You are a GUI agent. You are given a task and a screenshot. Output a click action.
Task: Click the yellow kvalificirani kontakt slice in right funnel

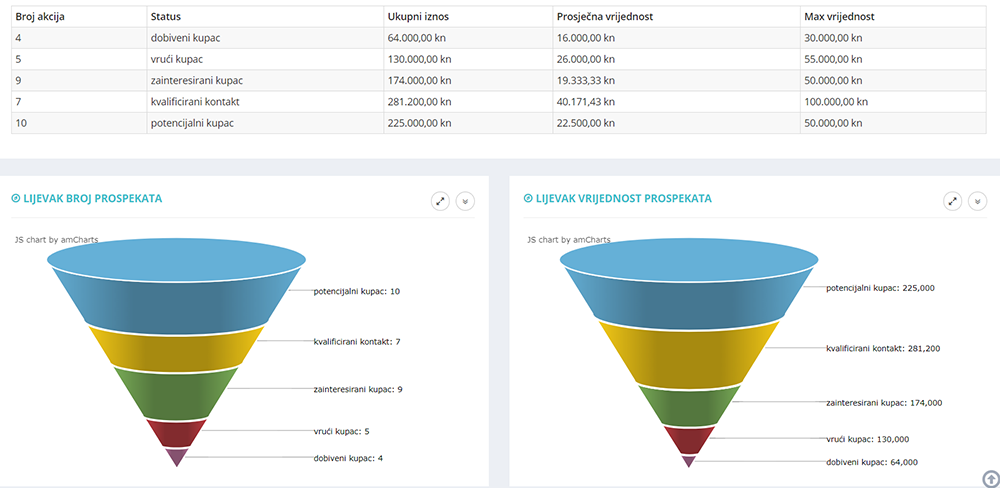[689, 357]
